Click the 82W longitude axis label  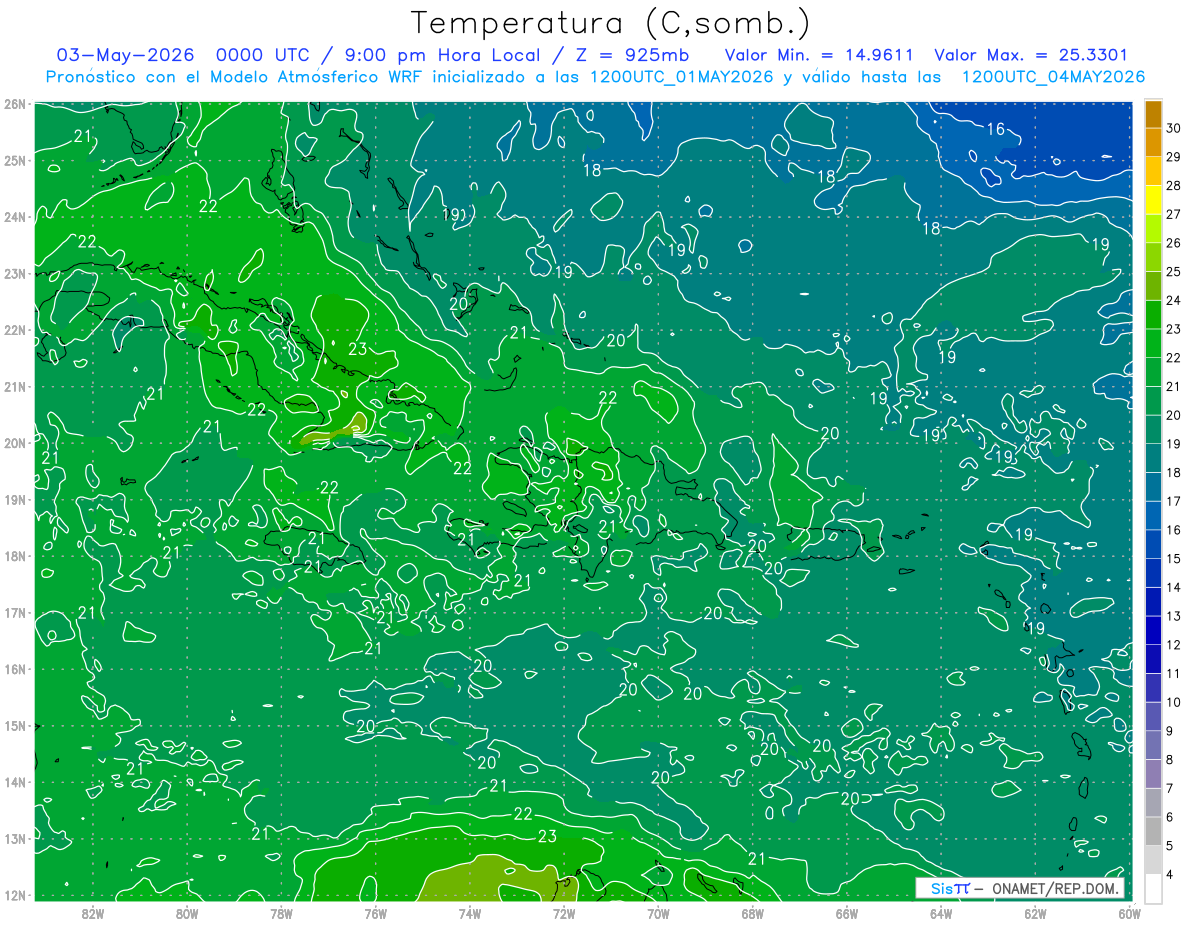pyautogui.click(x=92, y=913)
